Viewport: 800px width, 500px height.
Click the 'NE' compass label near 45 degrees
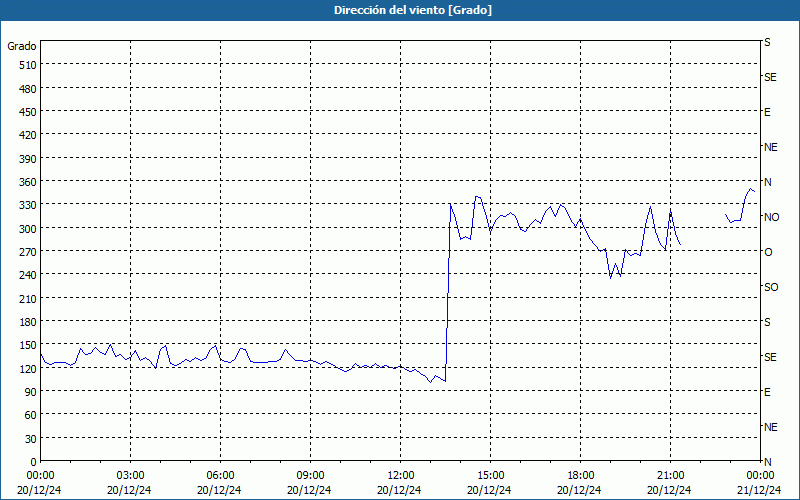tap(770, 427)
